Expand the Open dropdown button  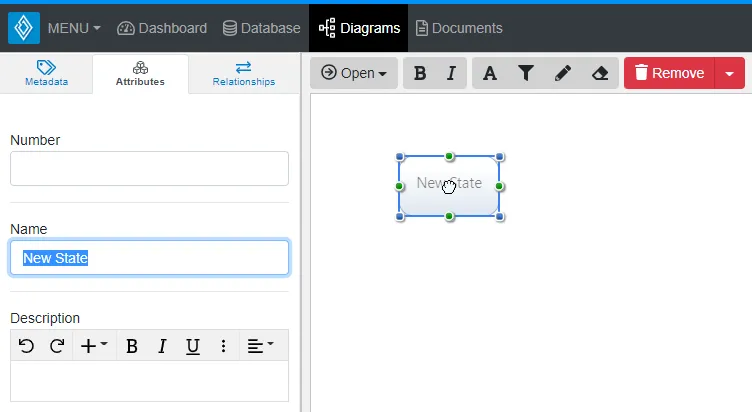(x=354, y=73)
